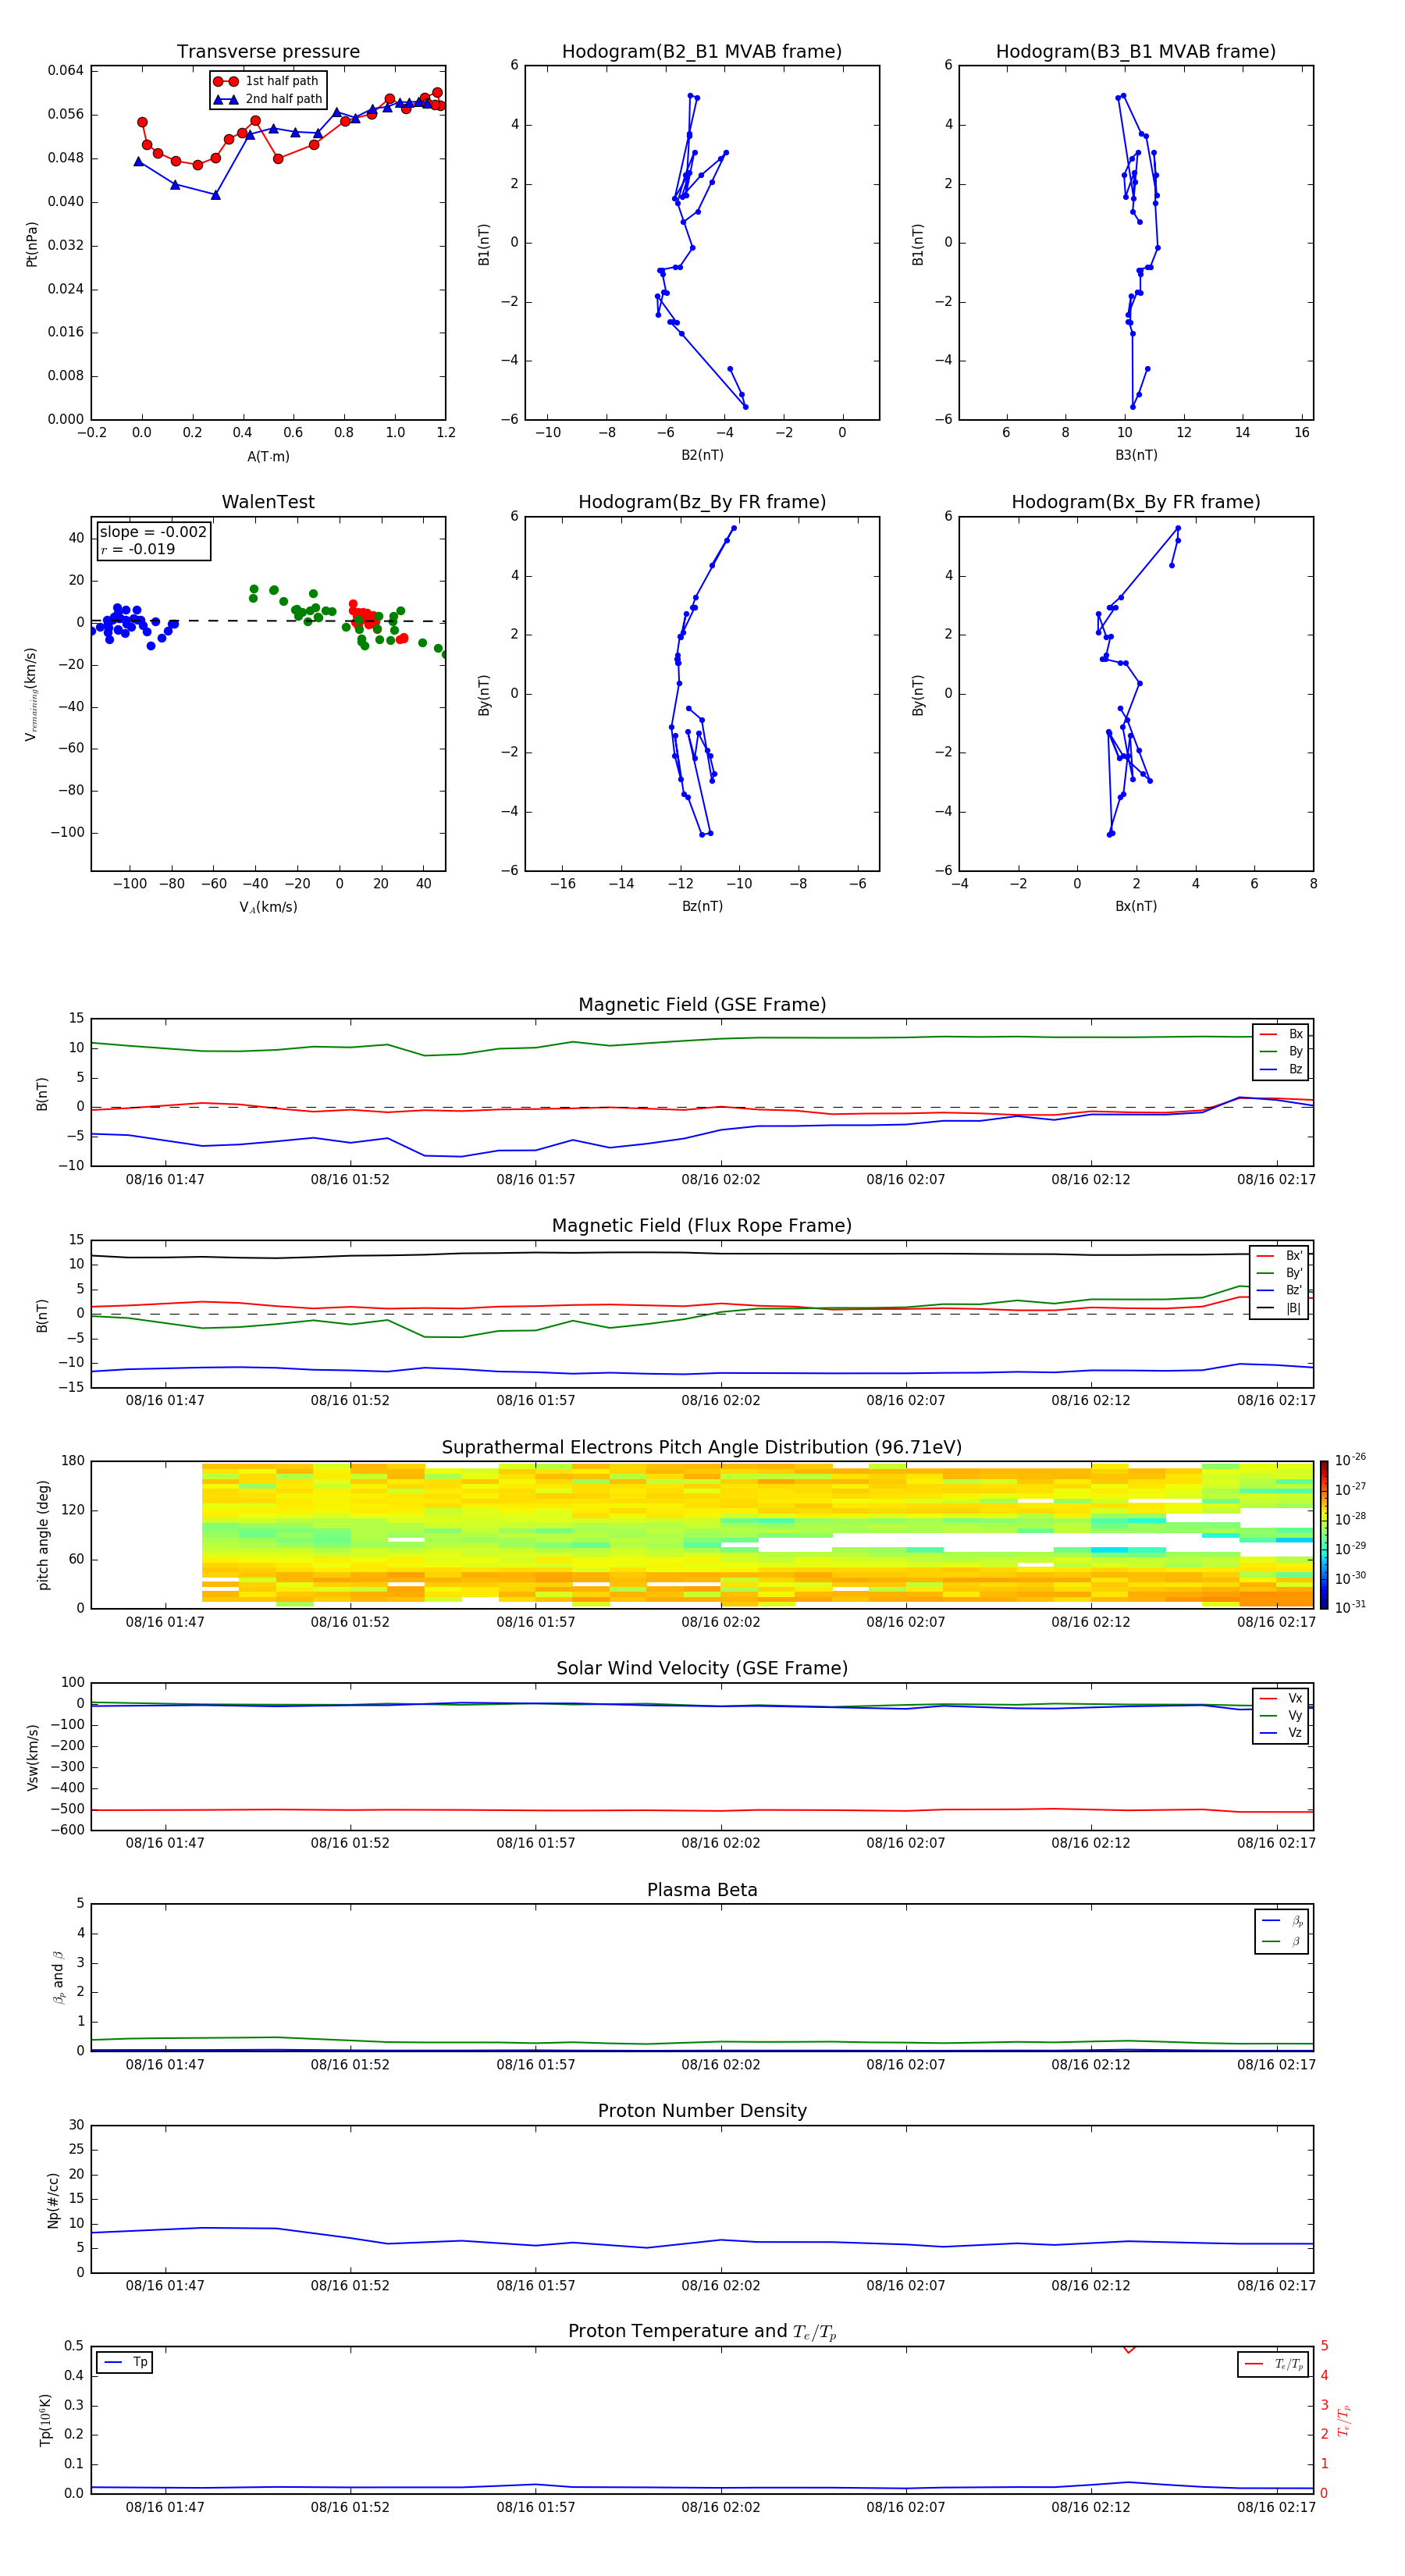Click the Suprathermal Electrons Pitch Angle Distribution title
Screen dimensions: 1405x2576
(x=702, y=1448)
